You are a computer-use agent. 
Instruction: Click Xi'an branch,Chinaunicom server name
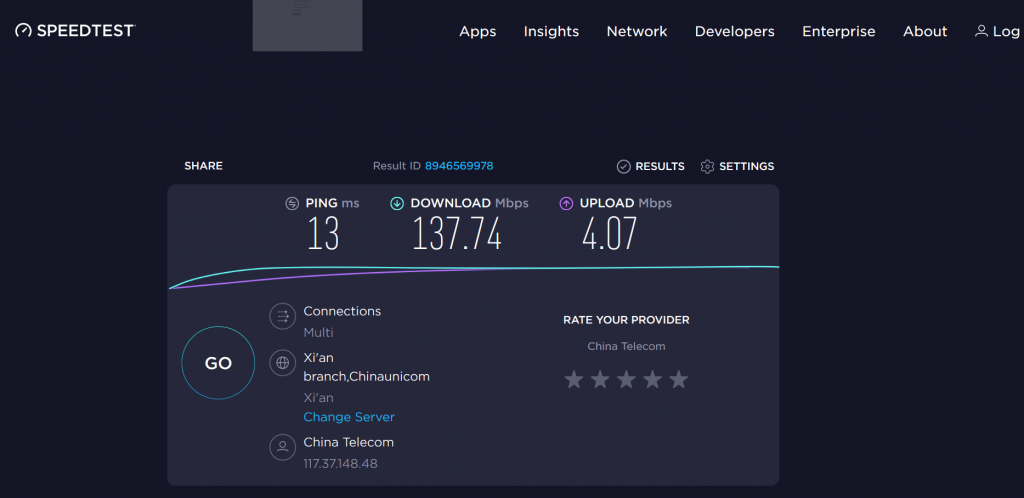[366, 367]
